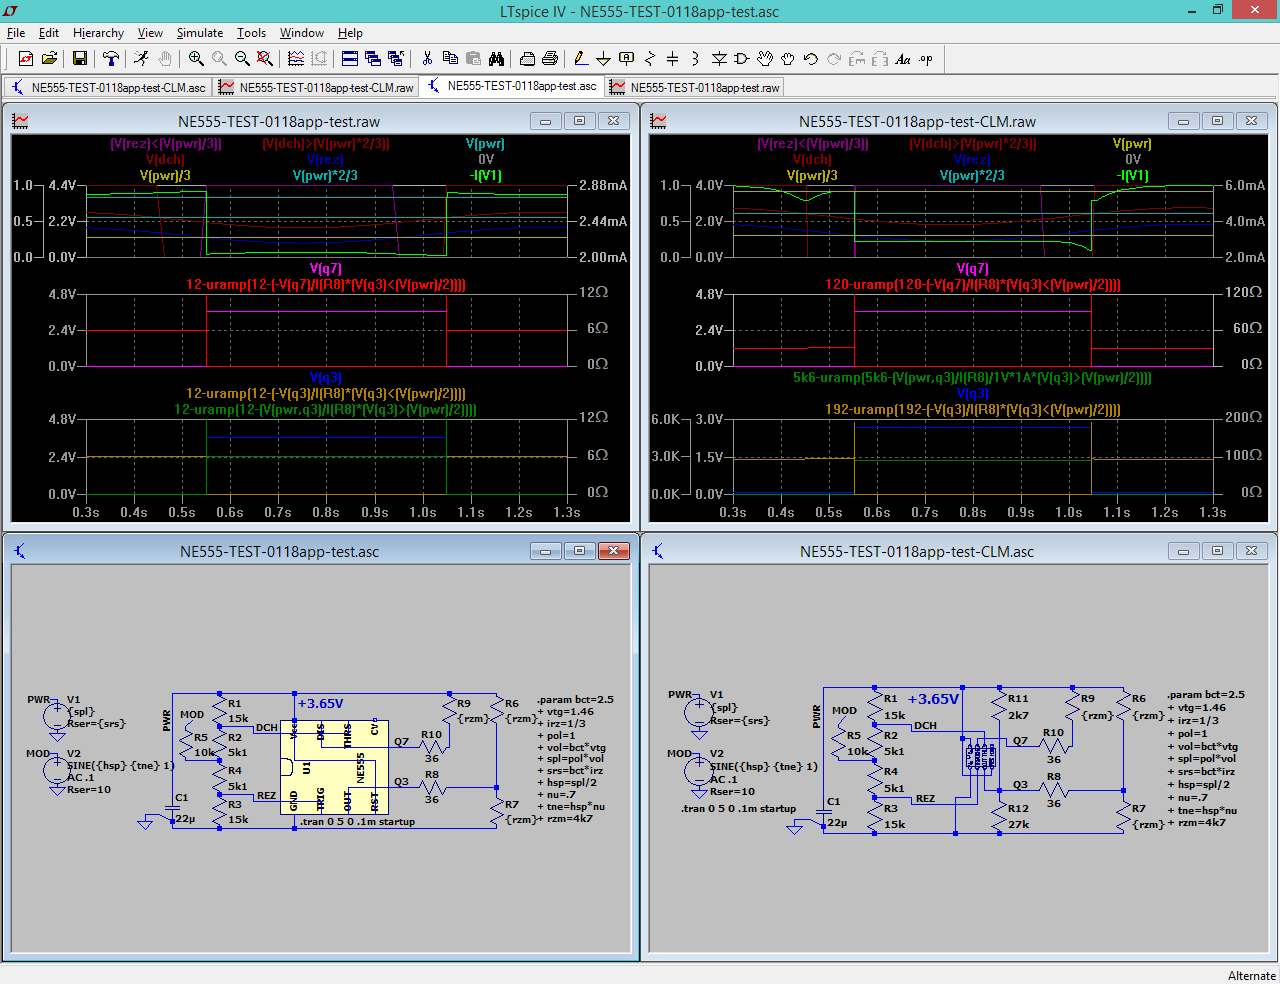This screenshot has width=1280, height=984.
Task: Run the simulation with the running man icon
Action: coord(142,59)
